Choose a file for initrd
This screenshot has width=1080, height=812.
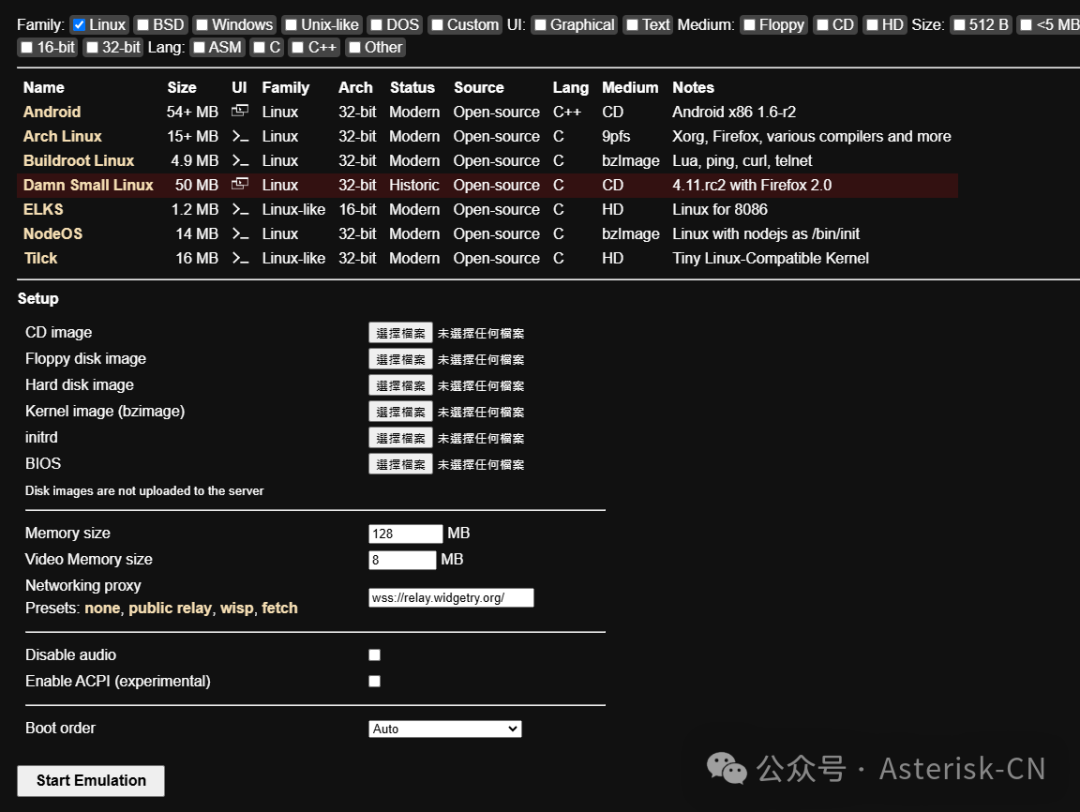(x=400, y=437)
